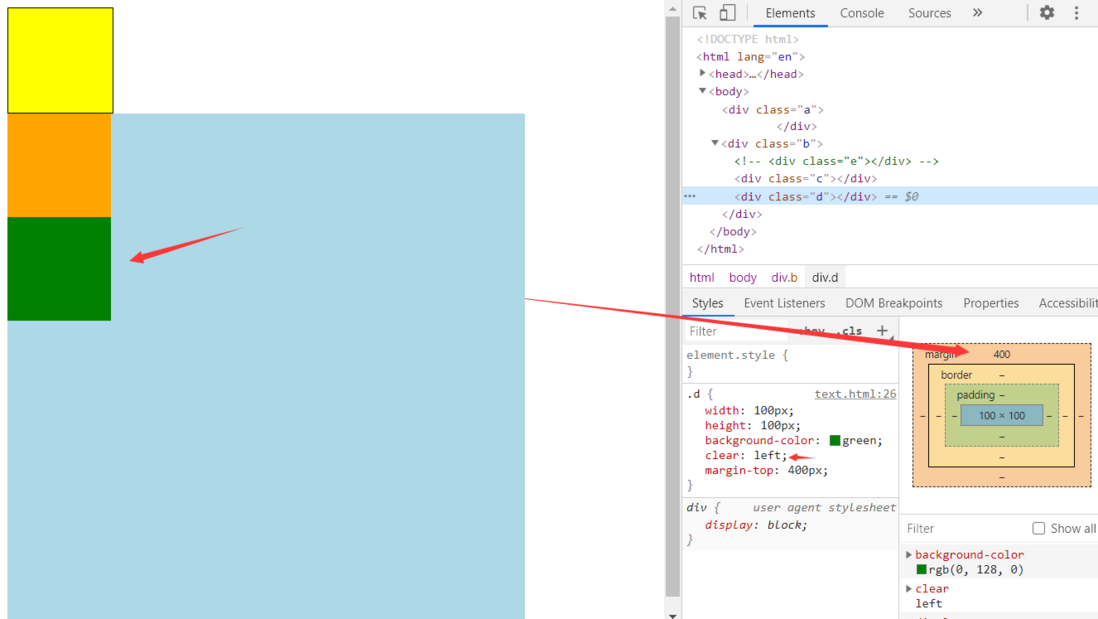Viewport: 1098px width, 619px height.
Task: Open the Accessibility tab
Action: 1068,303
